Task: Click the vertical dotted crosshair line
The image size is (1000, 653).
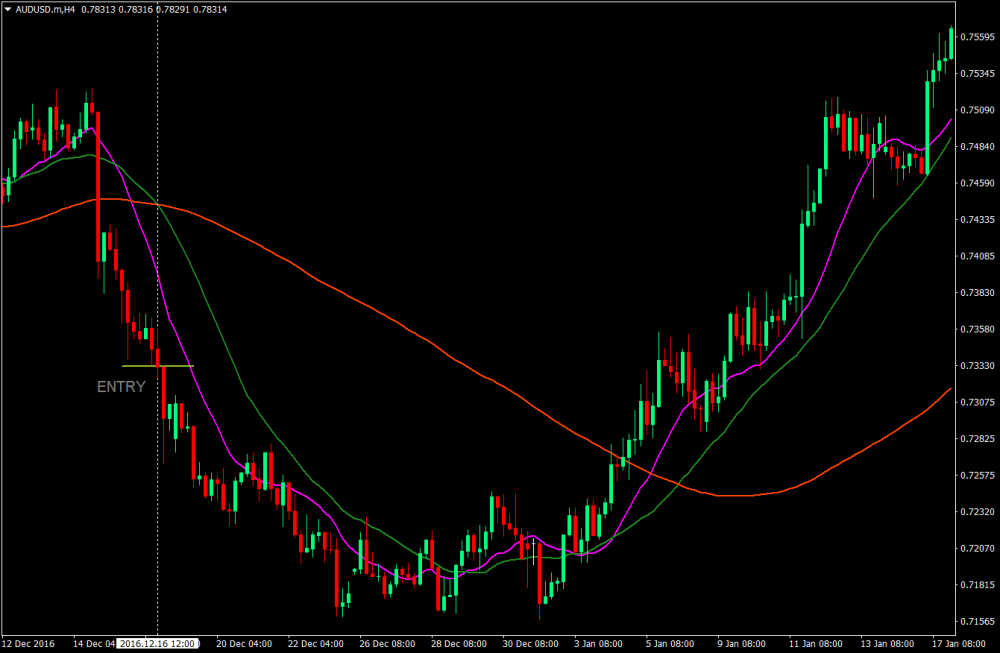Action: 158,250
